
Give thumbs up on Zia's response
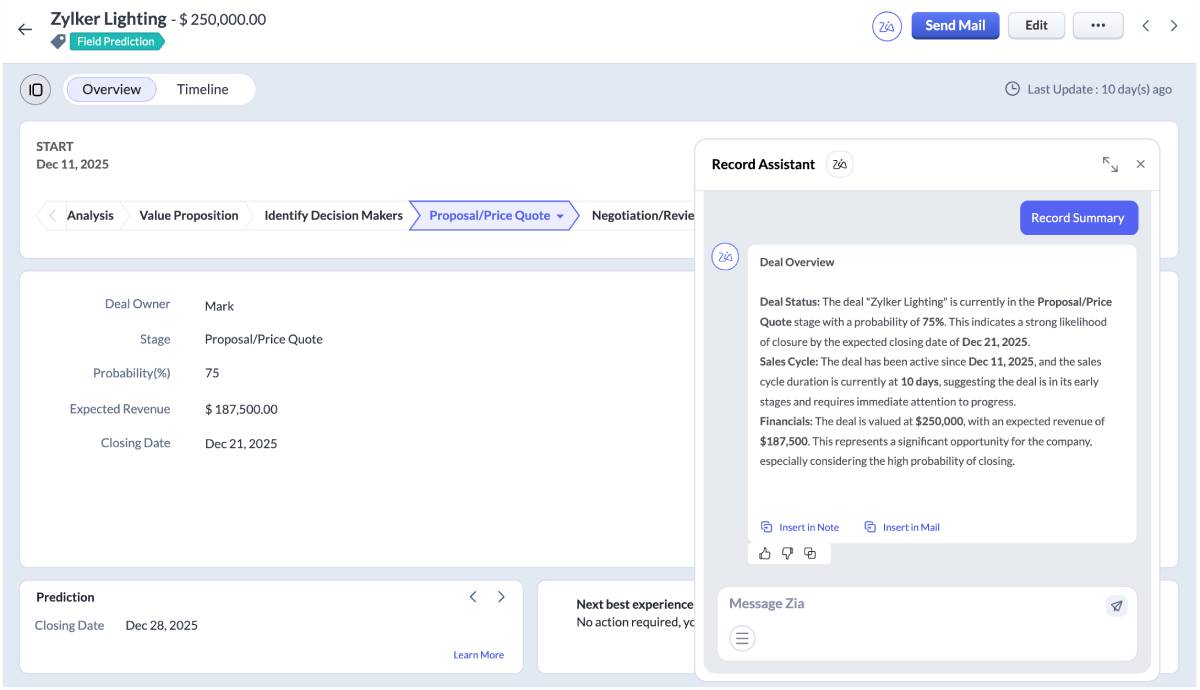coord(767,551)
